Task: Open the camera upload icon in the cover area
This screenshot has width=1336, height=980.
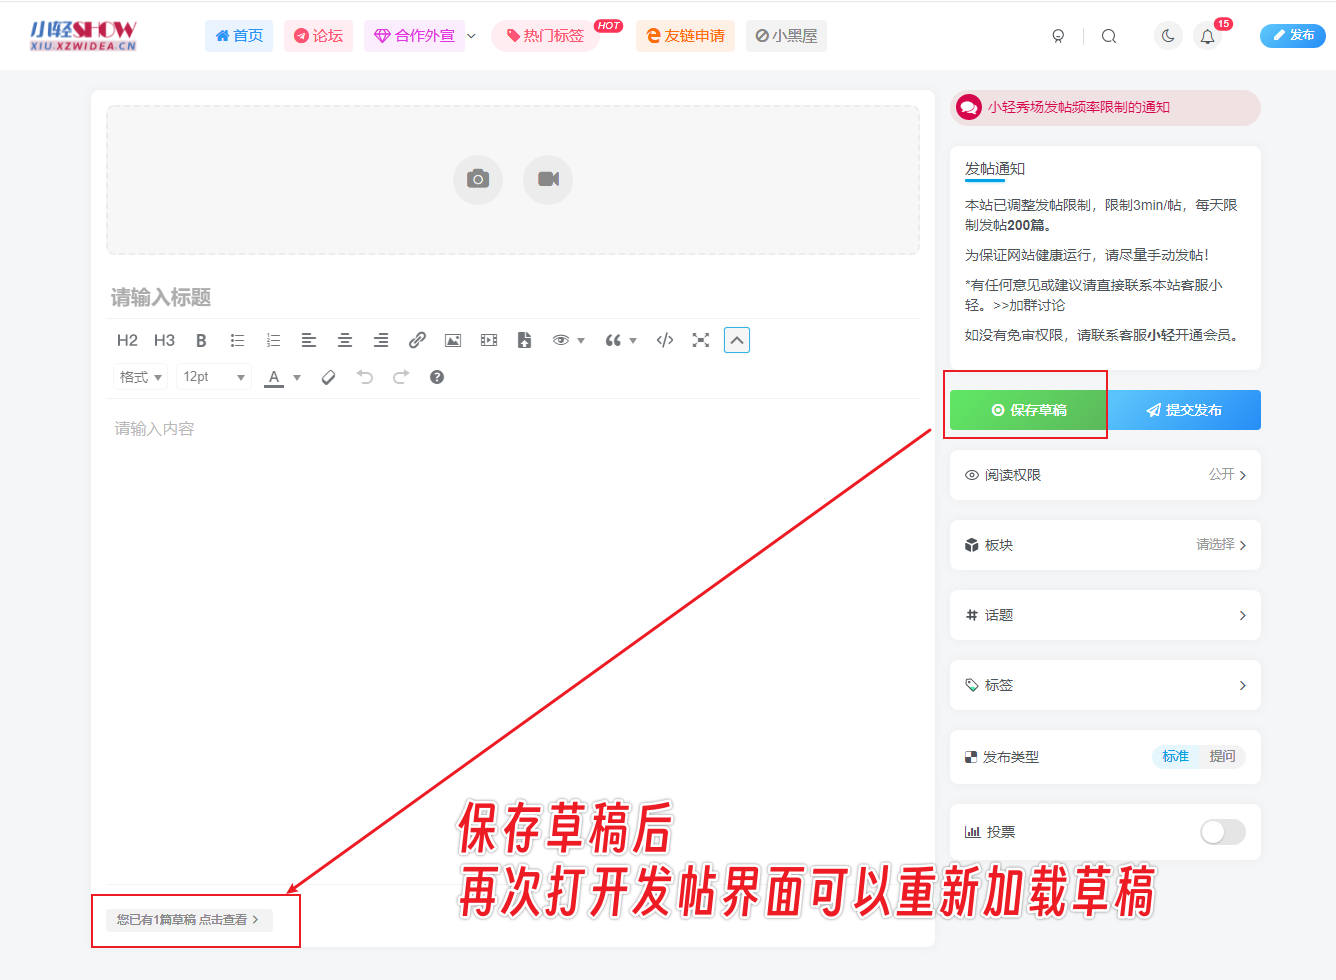Action: (x=477, y=180)
